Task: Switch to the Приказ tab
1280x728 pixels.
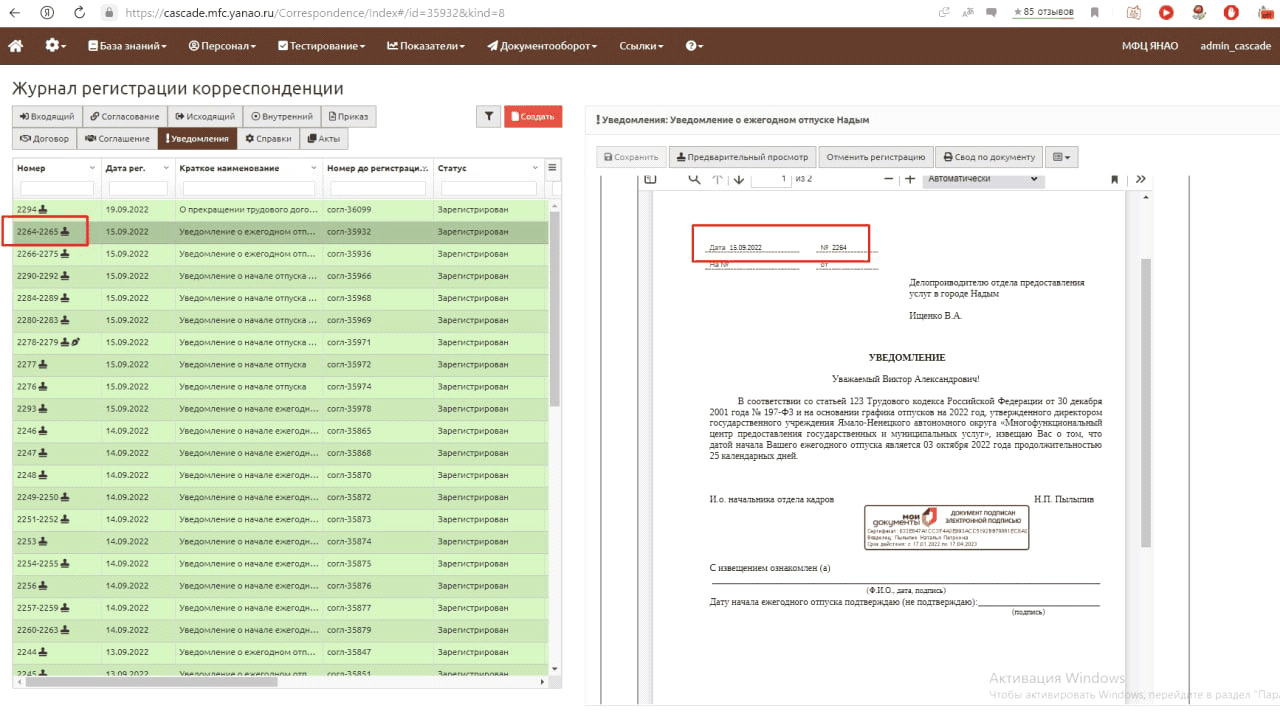Action: 348,117
